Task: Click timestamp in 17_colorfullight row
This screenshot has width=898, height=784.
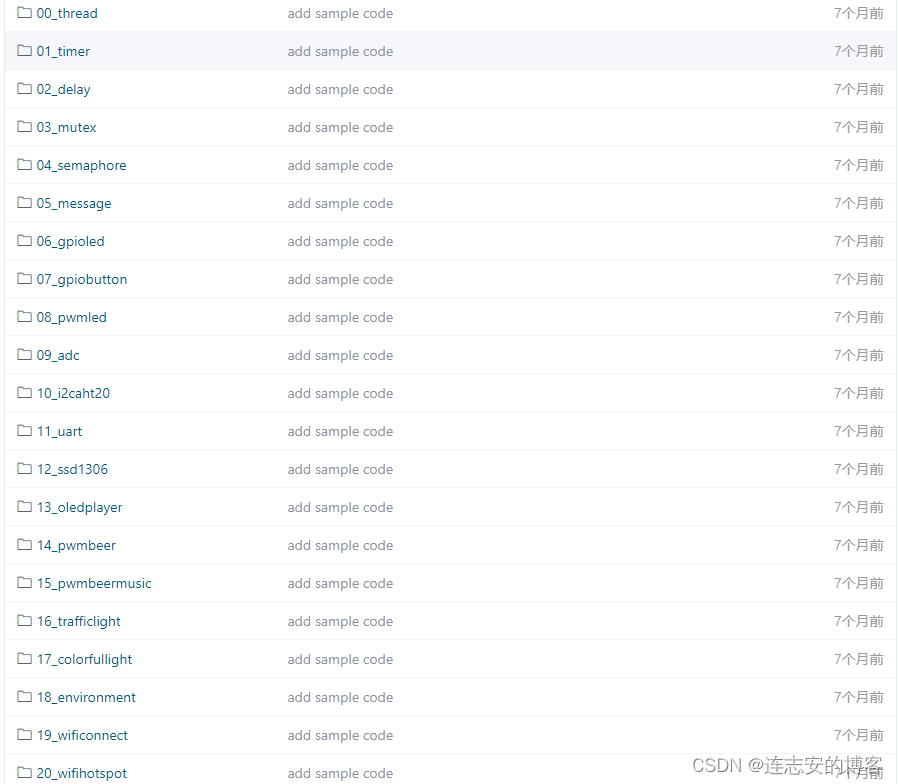Action: tap(858, 659)
